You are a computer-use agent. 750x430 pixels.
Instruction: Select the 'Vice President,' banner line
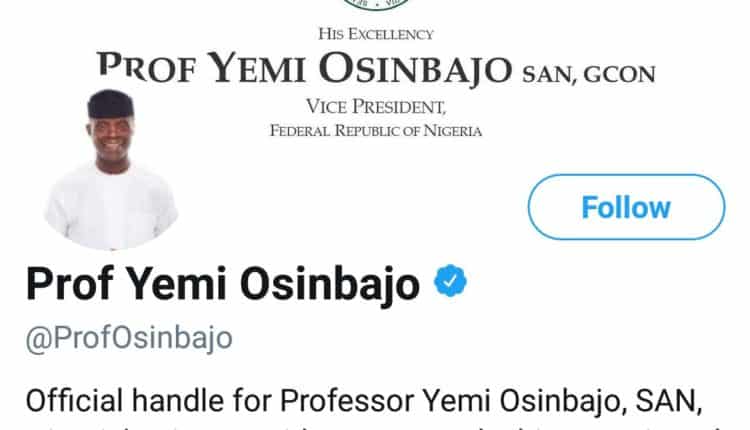click(x=376, y=106)
